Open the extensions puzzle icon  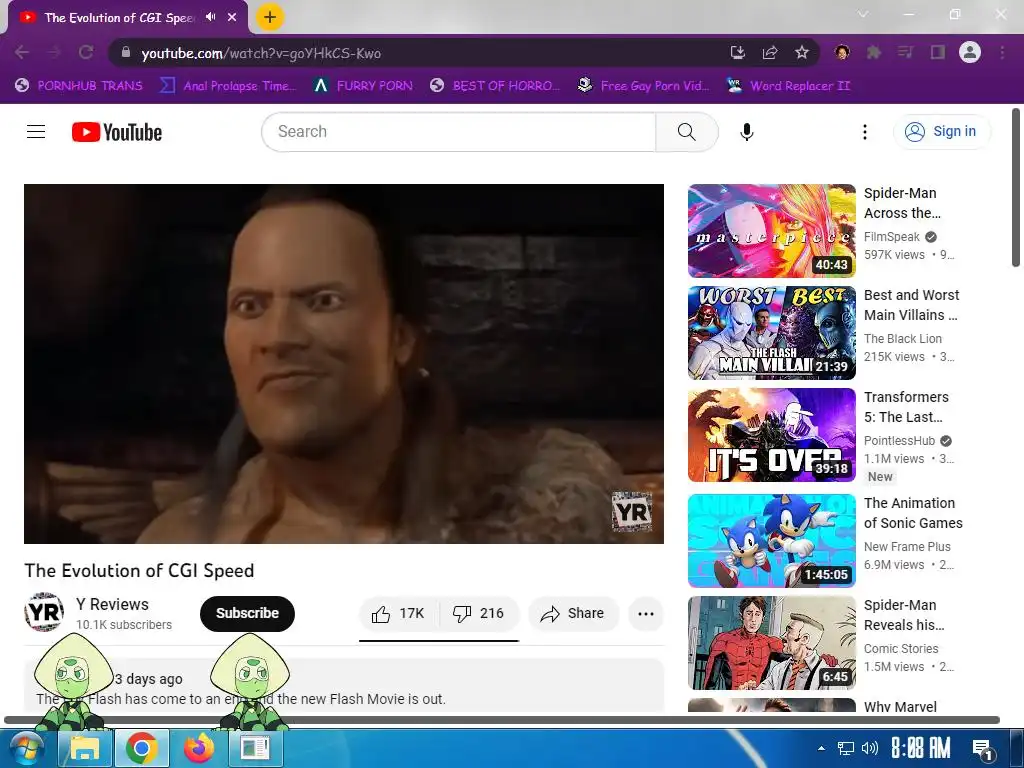pyautogui.click(x=874, y=52)
